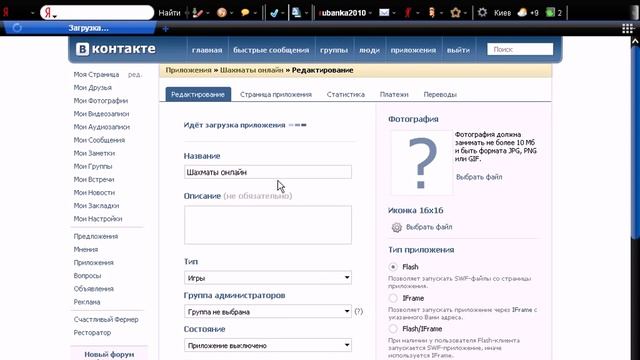
Task: Open приложения in header menu
Action: tap(413, 50)
